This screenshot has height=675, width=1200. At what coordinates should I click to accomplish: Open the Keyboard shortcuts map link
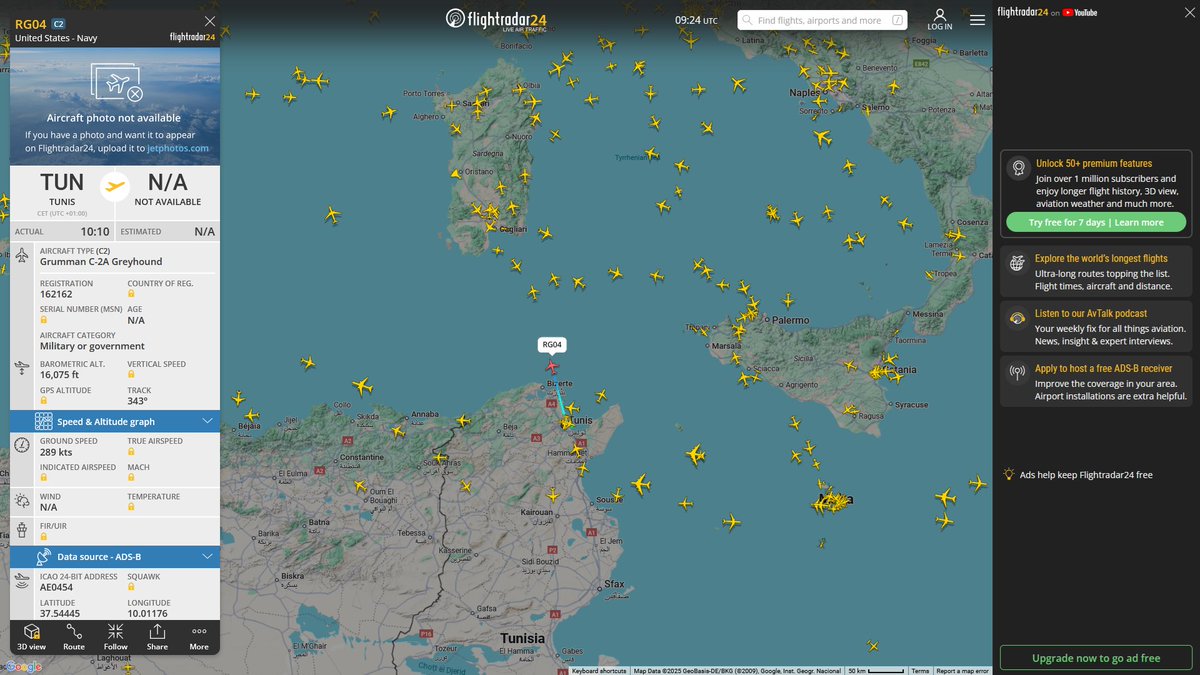tap(599, 671)
